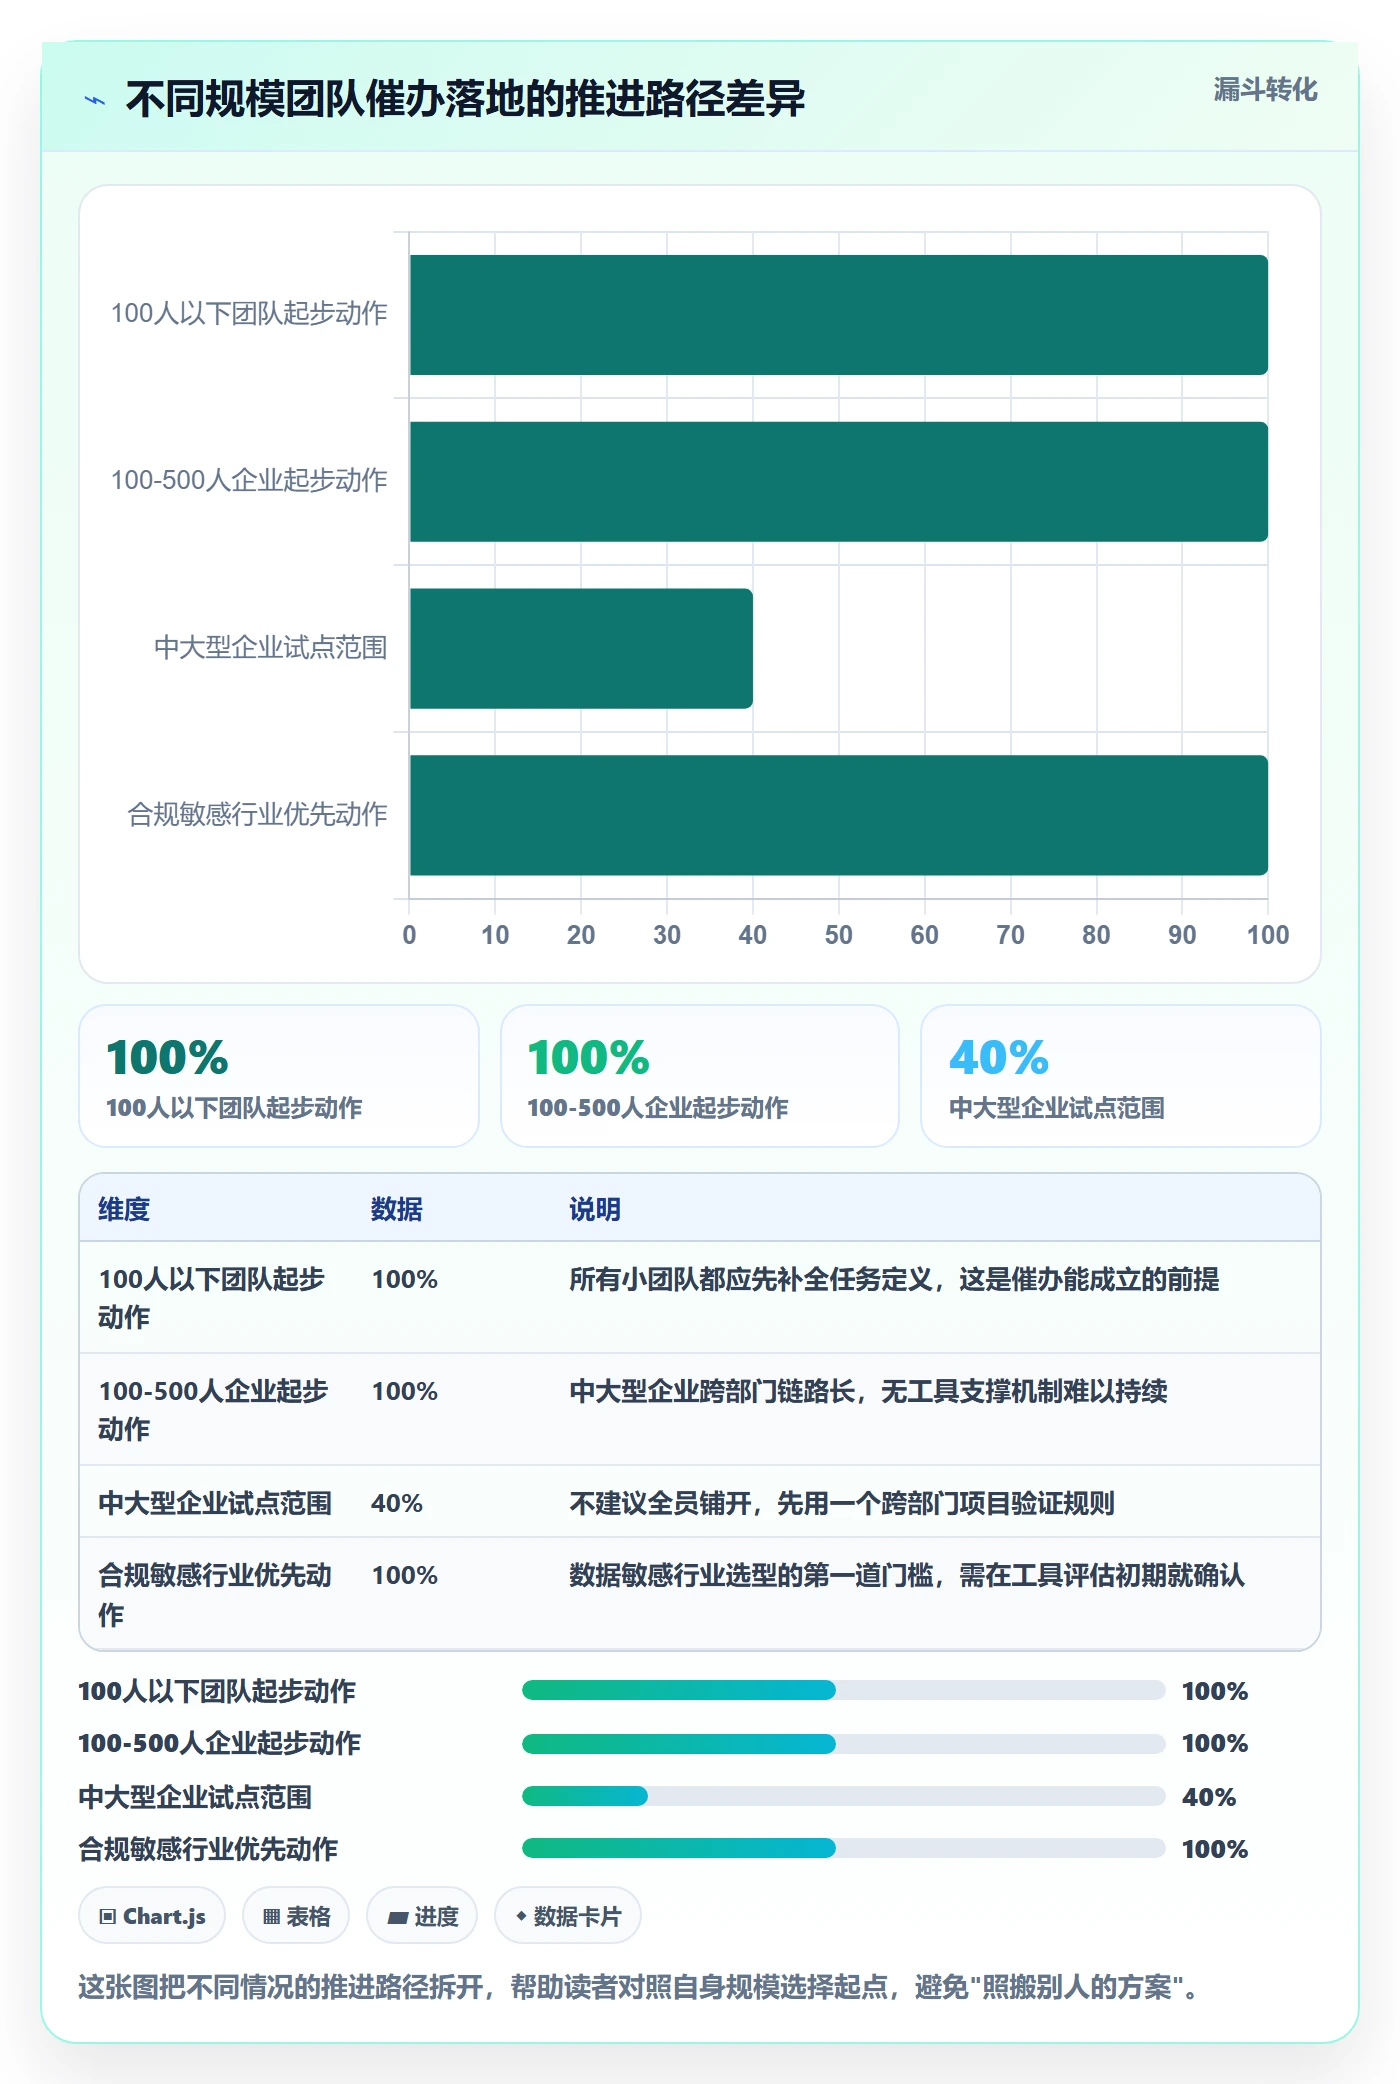Click the 中大型企业试点范围 progress bar
This screenshot has height=2084, width=1400.
click(843, 1796)
